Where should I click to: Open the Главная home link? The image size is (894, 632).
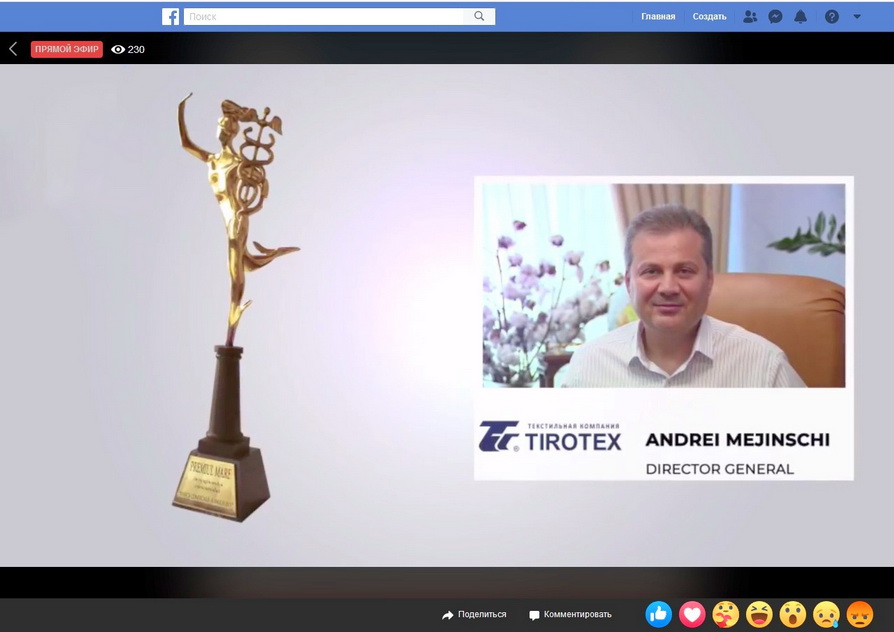(x=658, y=17)
